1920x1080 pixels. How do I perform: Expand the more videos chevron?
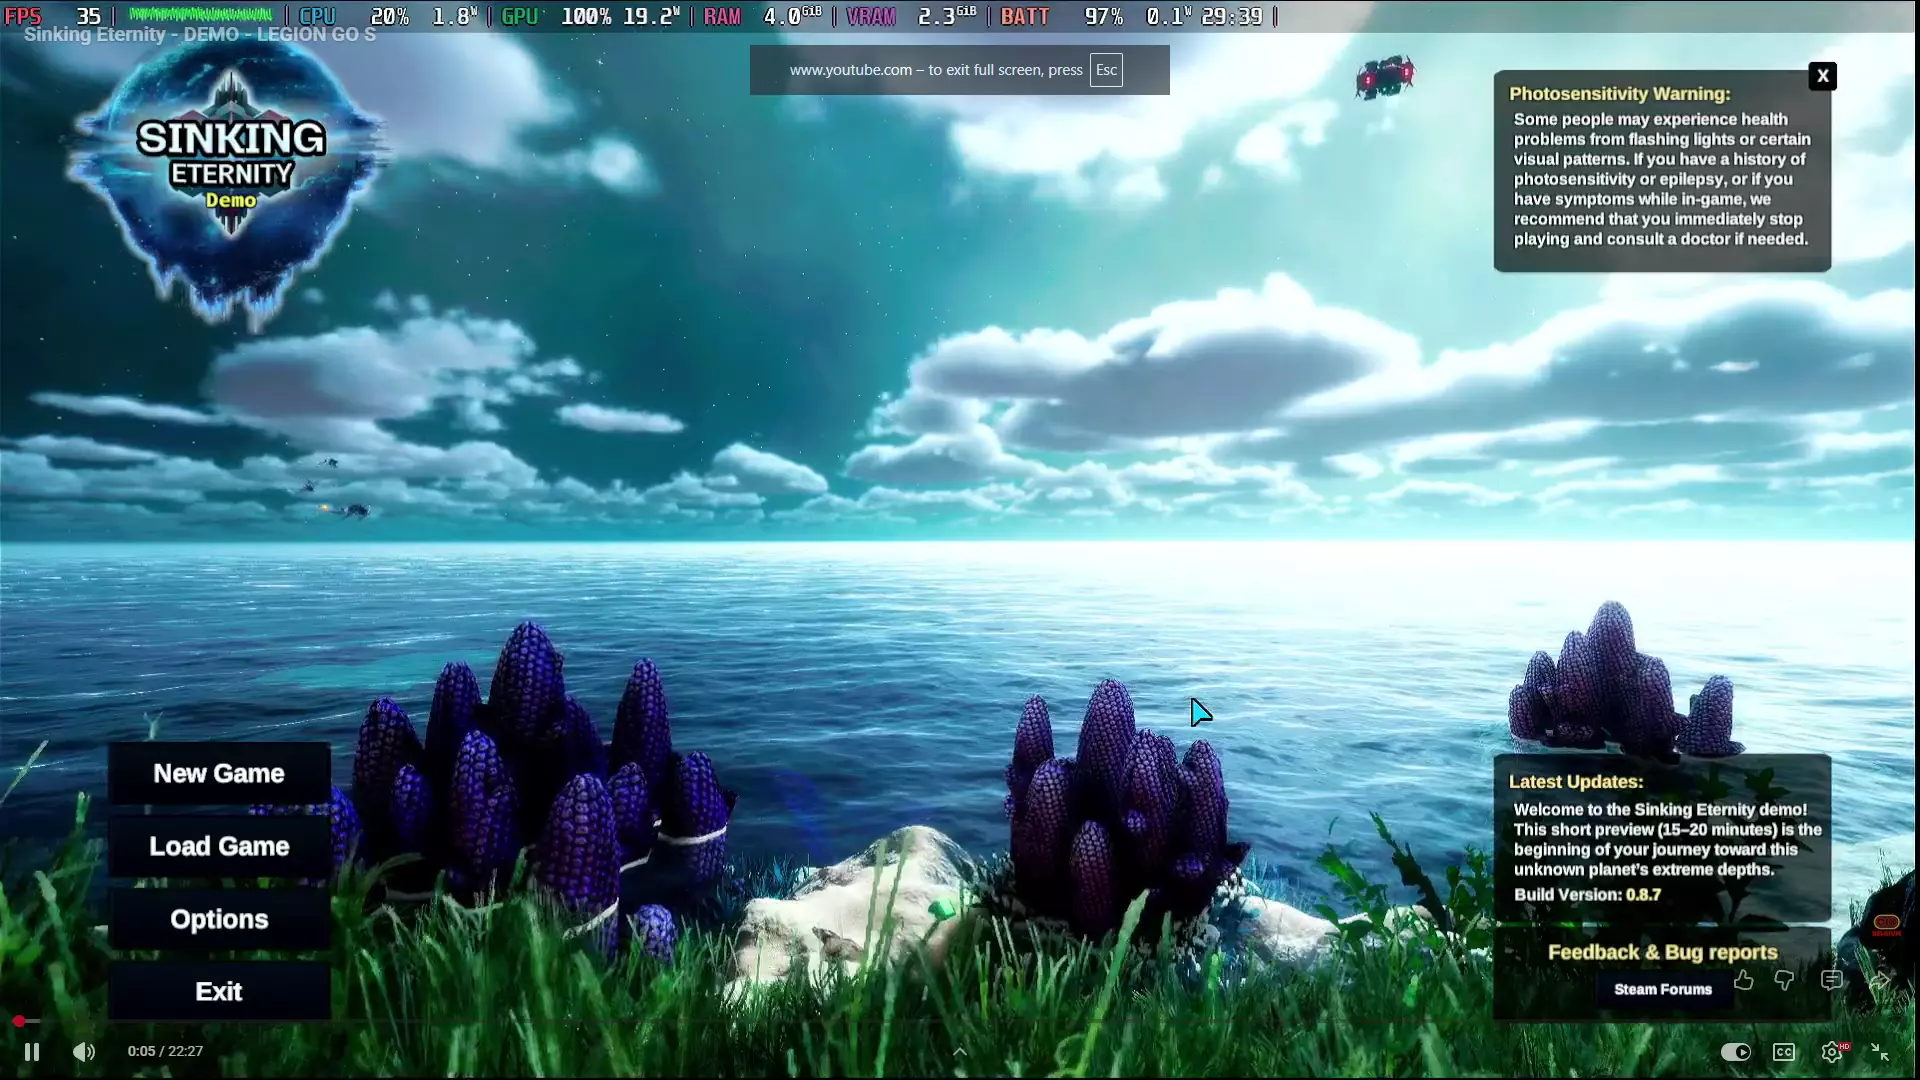(960, 1051)
